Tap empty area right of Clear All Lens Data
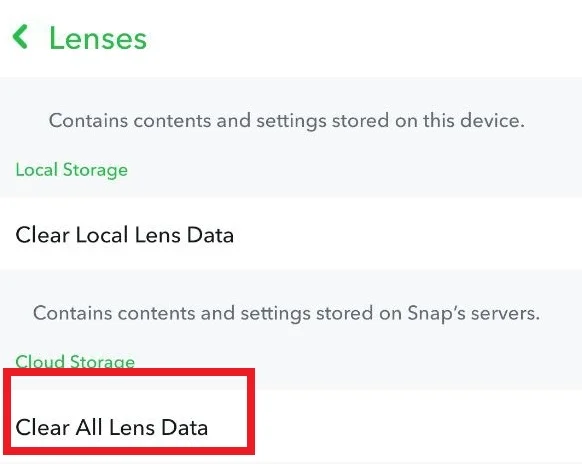This screenshot has width=582, height=465. tap(418, 427)
